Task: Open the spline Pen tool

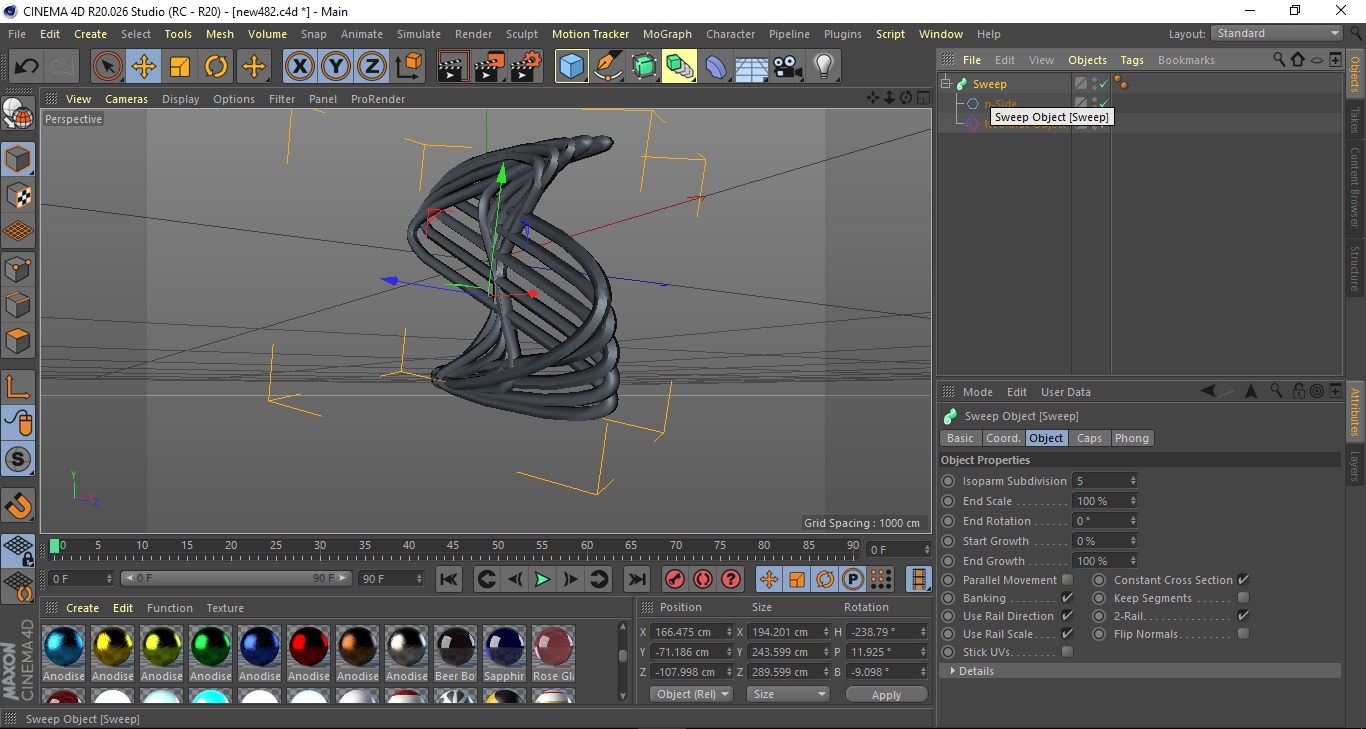Action: point(608,67)
